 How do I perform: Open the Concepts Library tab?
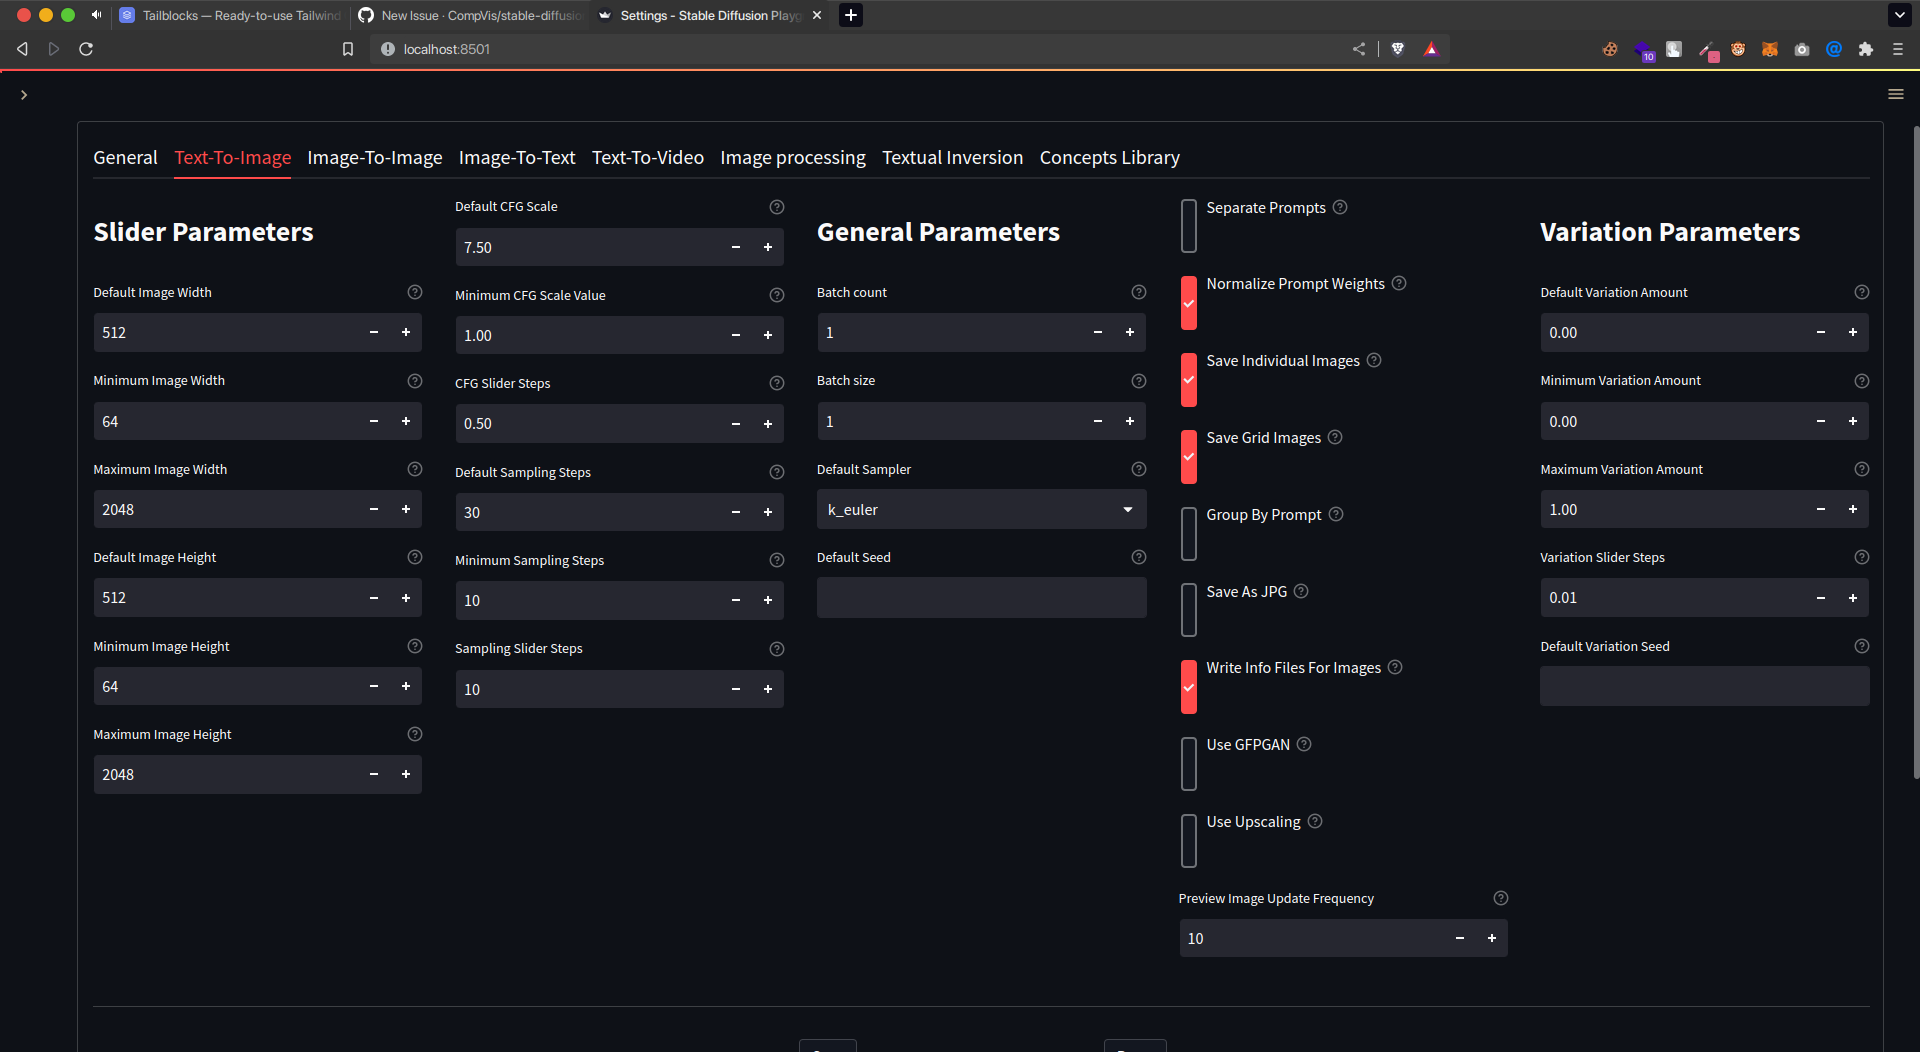pyautogui.click(x=1109, y=157)
